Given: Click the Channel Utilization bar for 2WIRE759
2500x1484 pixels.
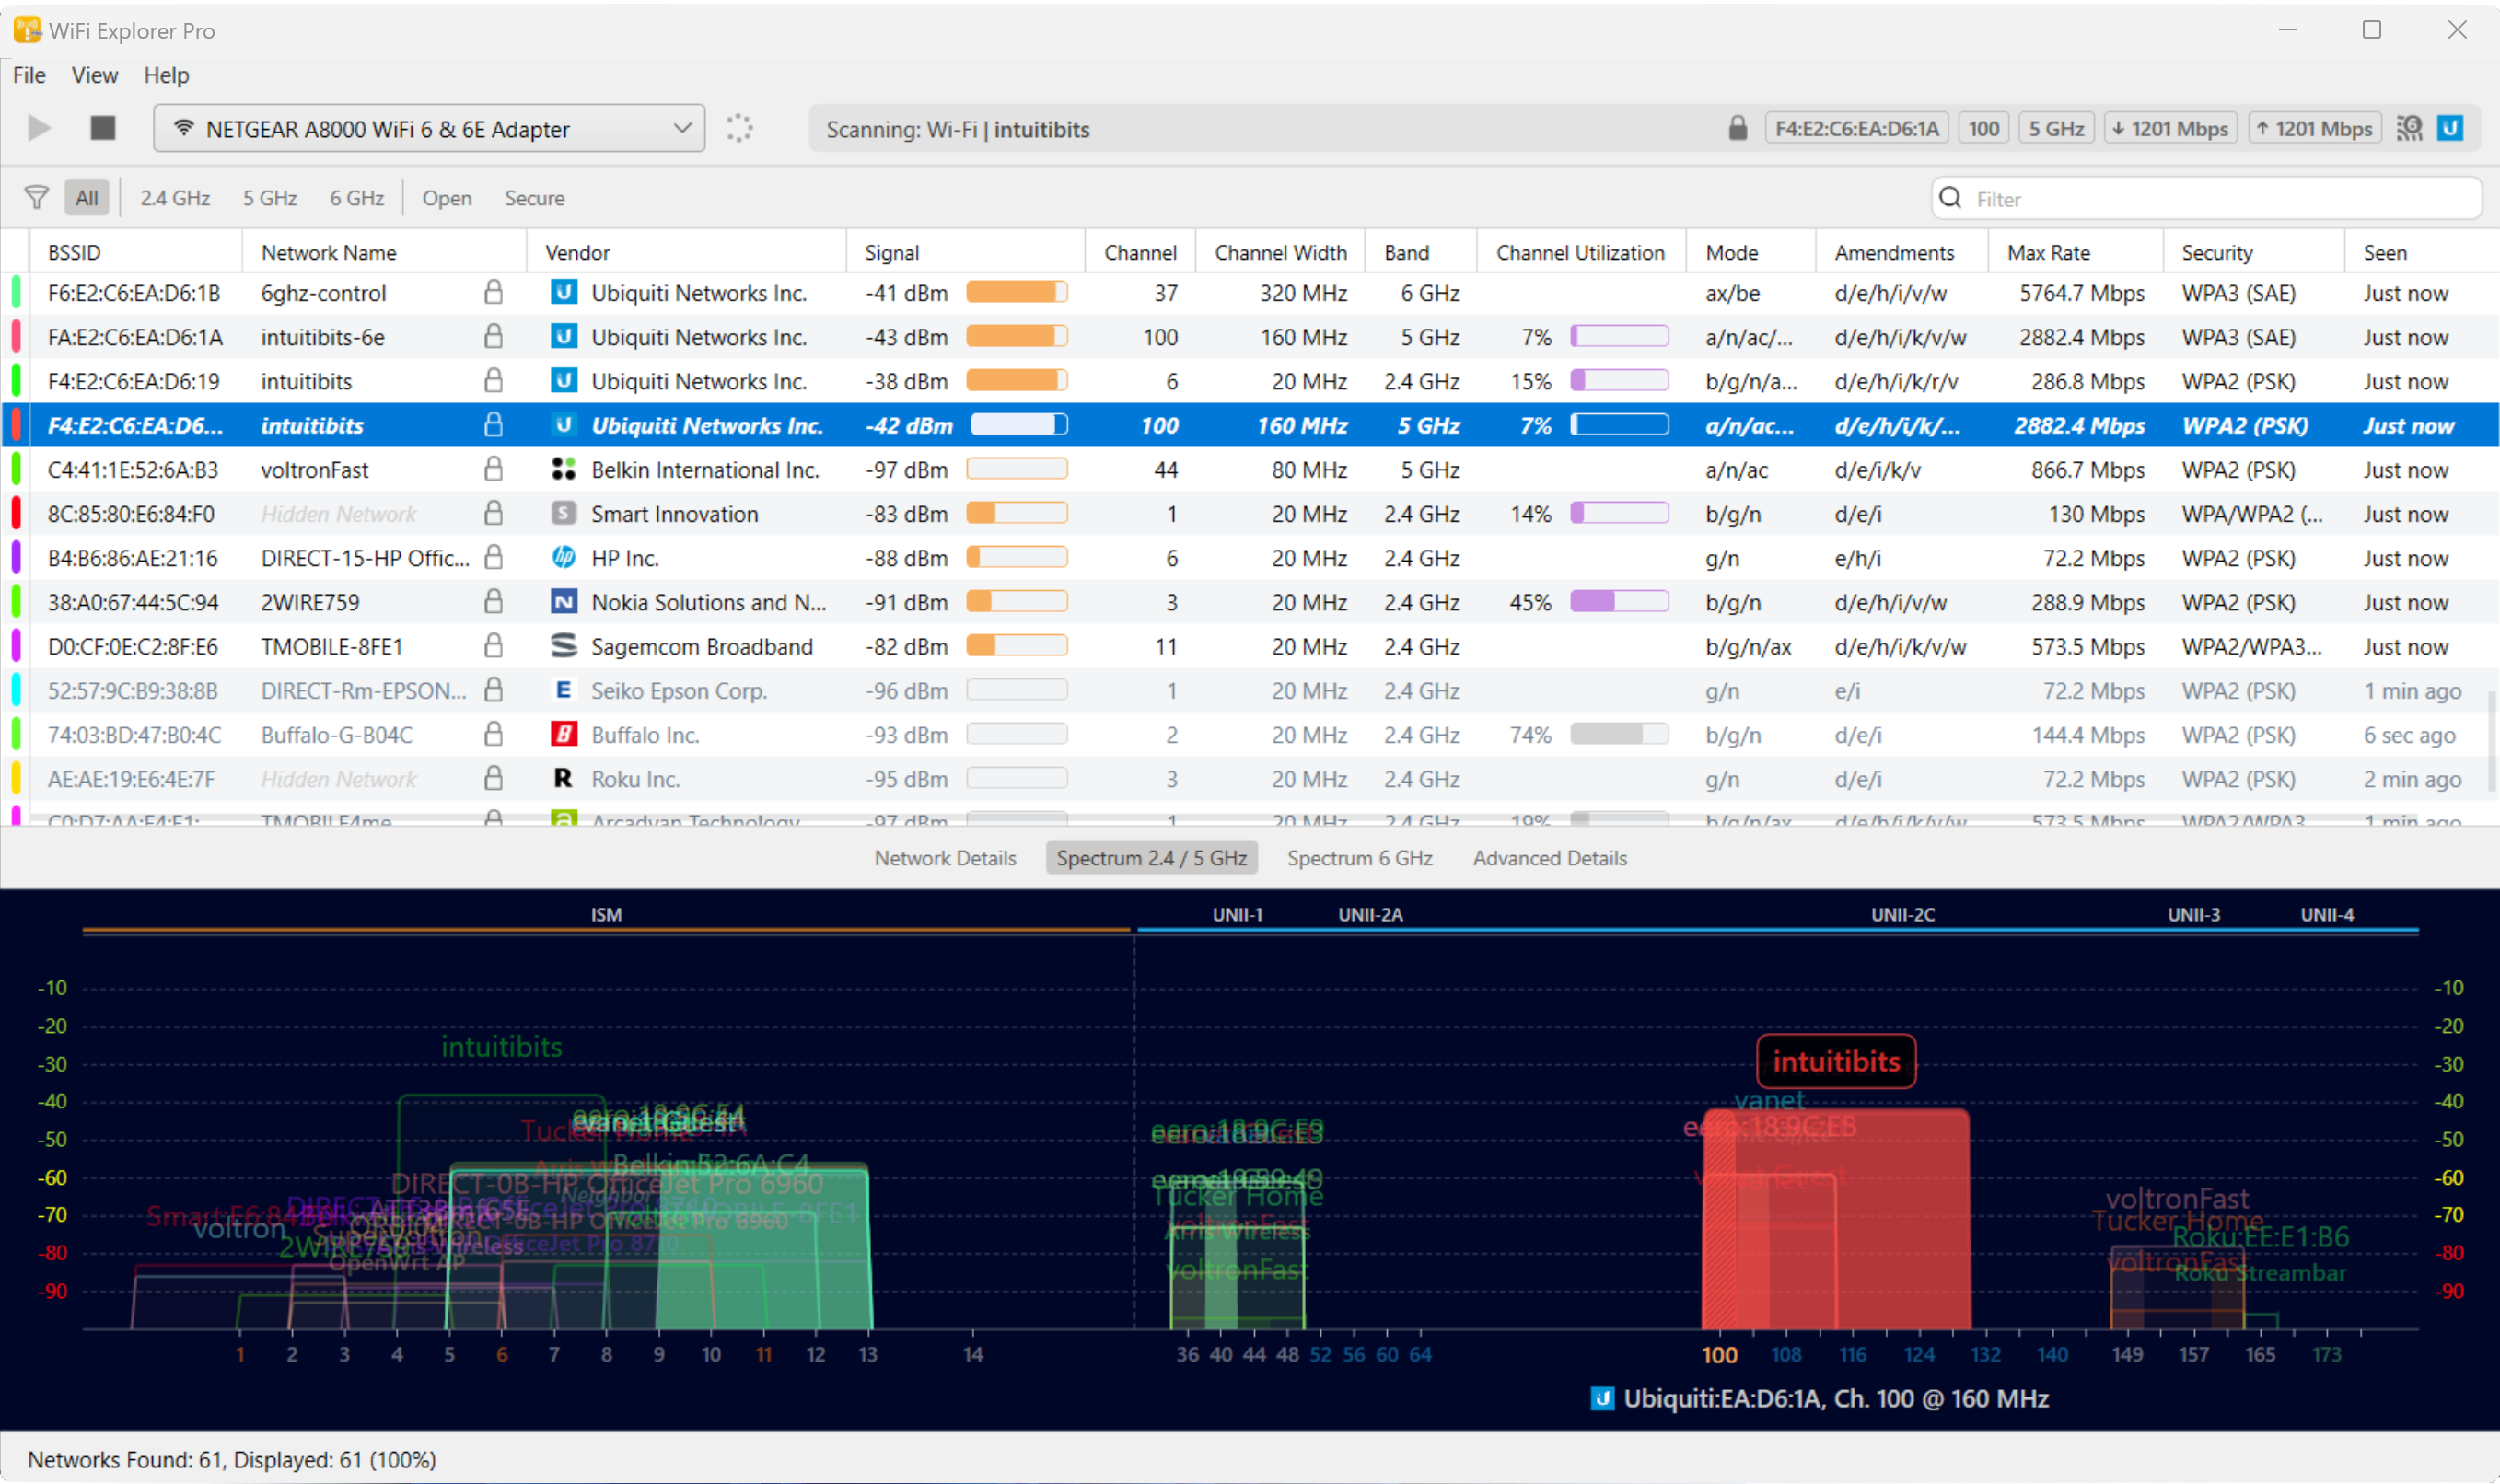Looking at the screenshot, I should click(x=1619, y=601).
